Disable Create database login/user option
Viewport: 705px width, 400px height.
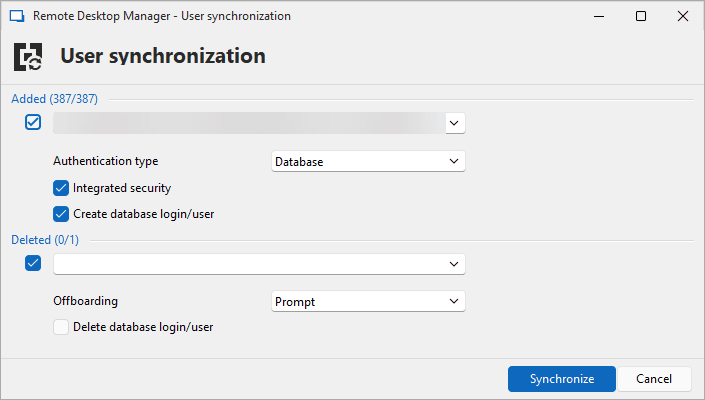(x=61, y=213)
